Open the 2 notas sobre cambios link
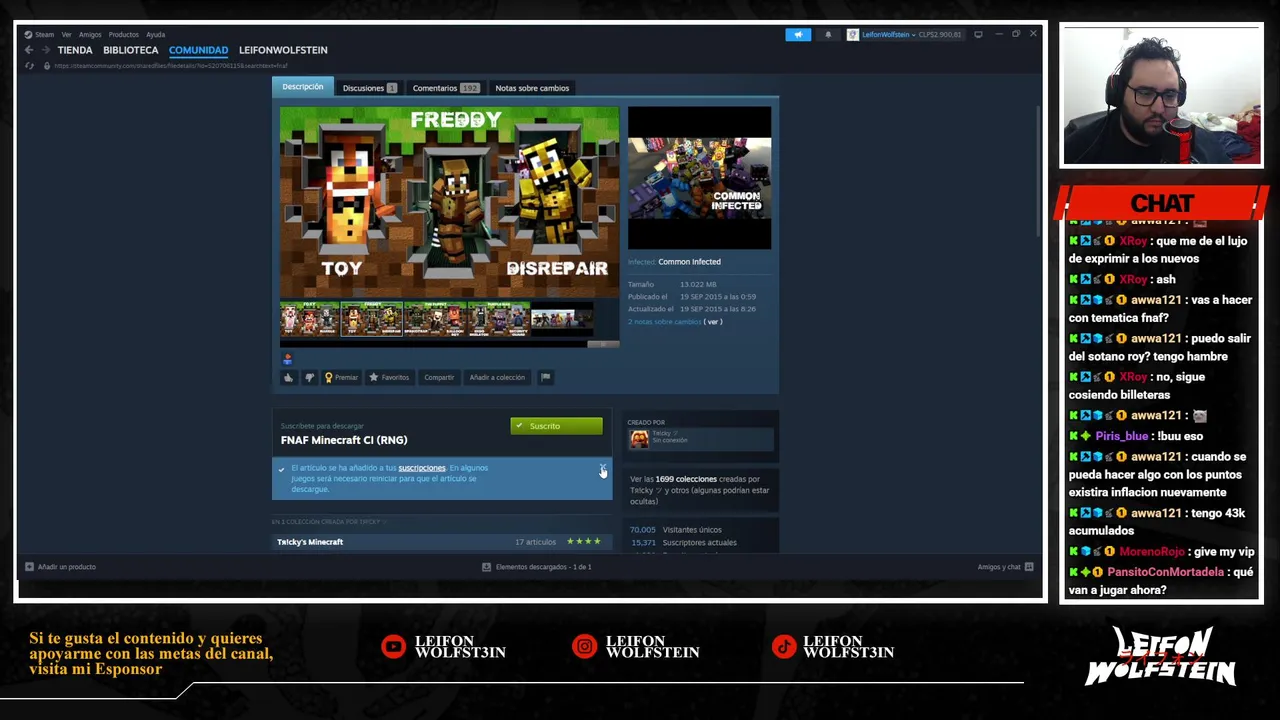 (x=664, y=321)
